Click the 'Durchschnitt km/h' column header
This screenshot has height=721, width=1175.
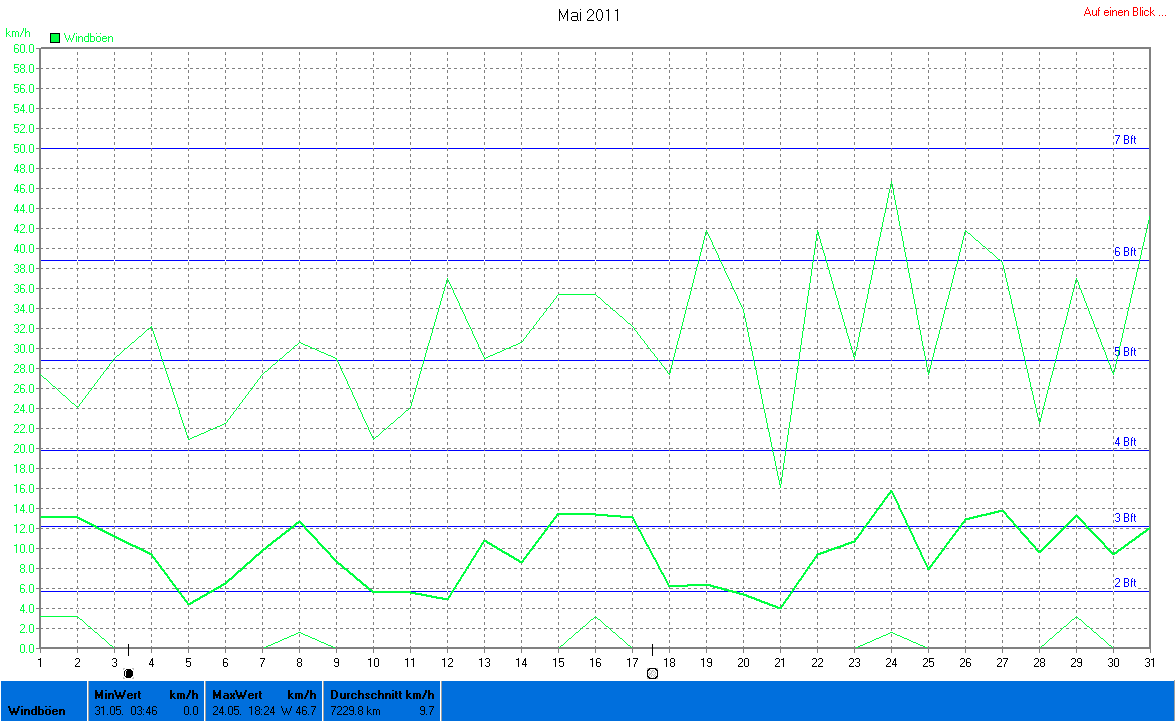tap(382, 695)
